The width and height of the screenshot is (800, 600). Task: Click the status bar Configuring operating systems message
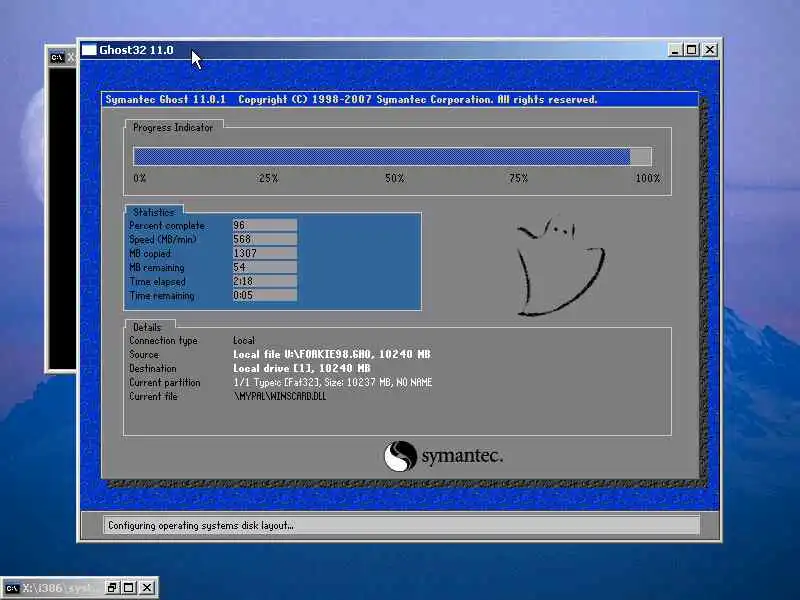(x=201, y=526)
